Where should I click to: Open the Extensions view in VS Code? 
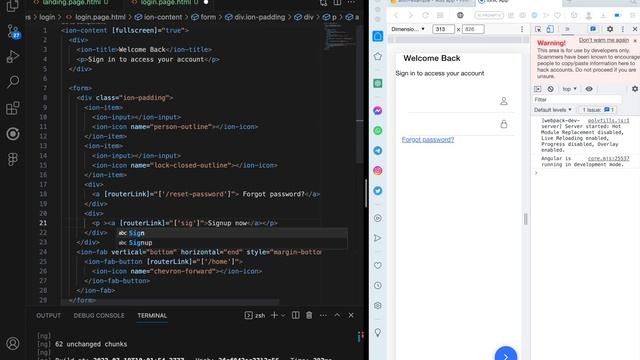click(13, 108)
